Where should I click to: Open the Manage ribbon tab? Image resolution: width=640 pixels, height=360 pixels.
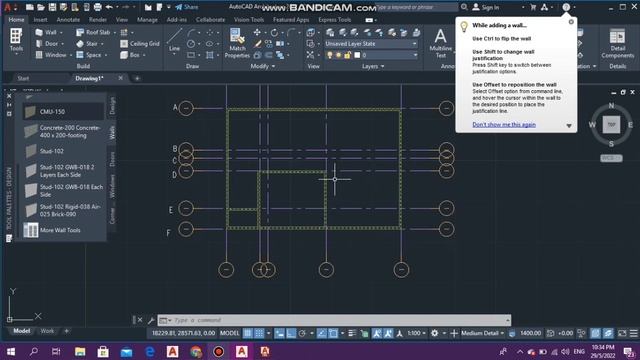147,20
